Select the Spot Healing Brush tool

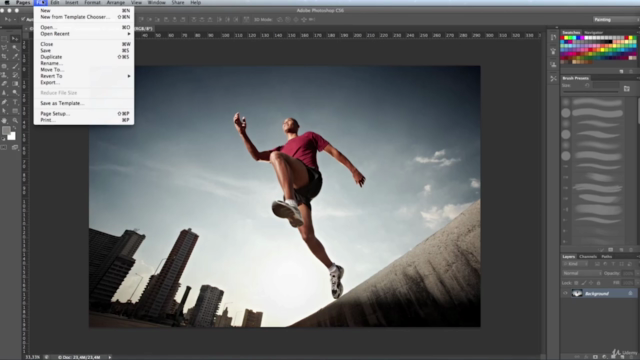click(4, 66)
